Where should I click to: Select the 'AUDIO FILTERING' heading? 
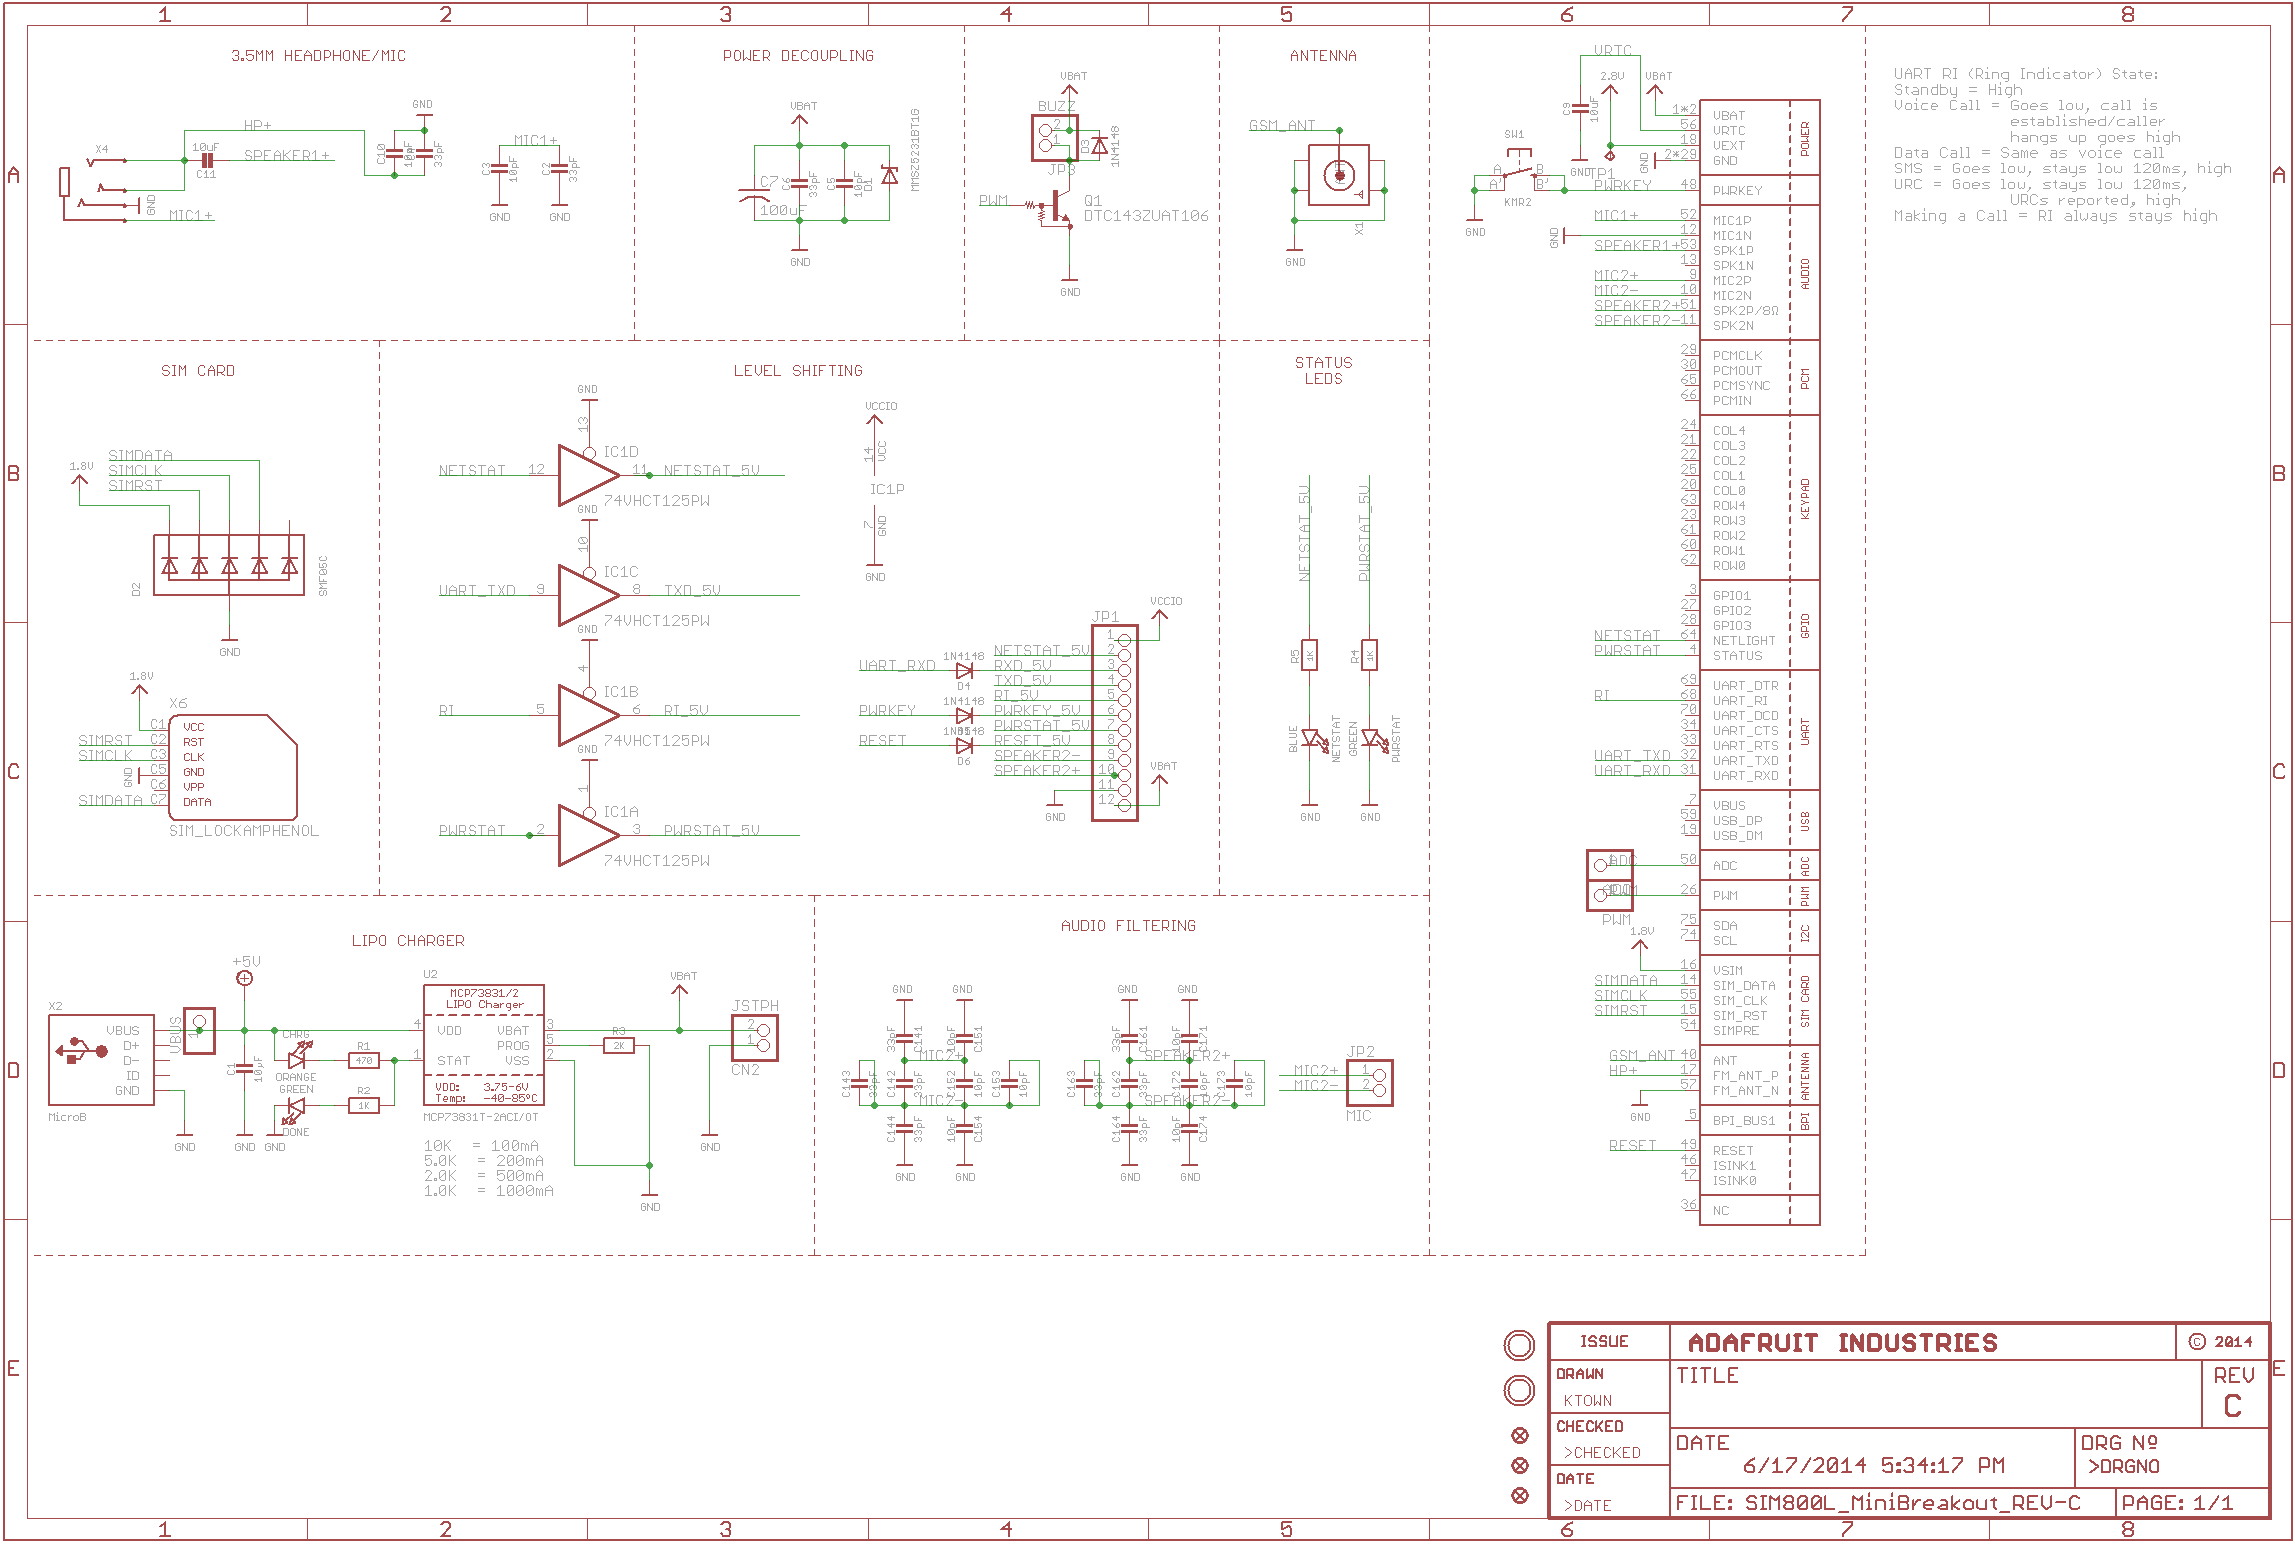1128,926
